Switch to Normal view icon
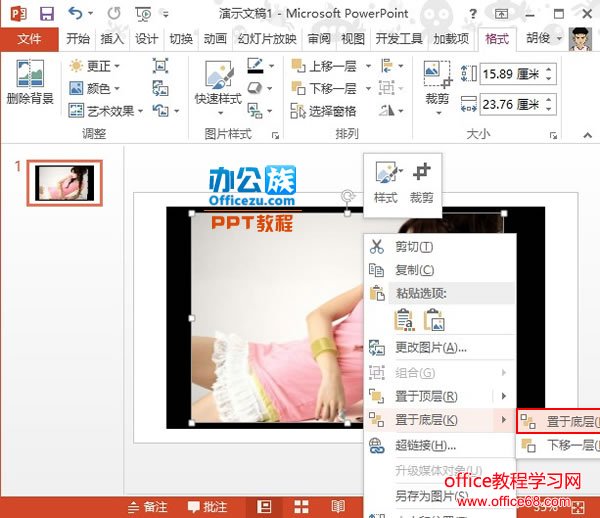600x518 pixels. pyautogui.click(x=264, y=507)
